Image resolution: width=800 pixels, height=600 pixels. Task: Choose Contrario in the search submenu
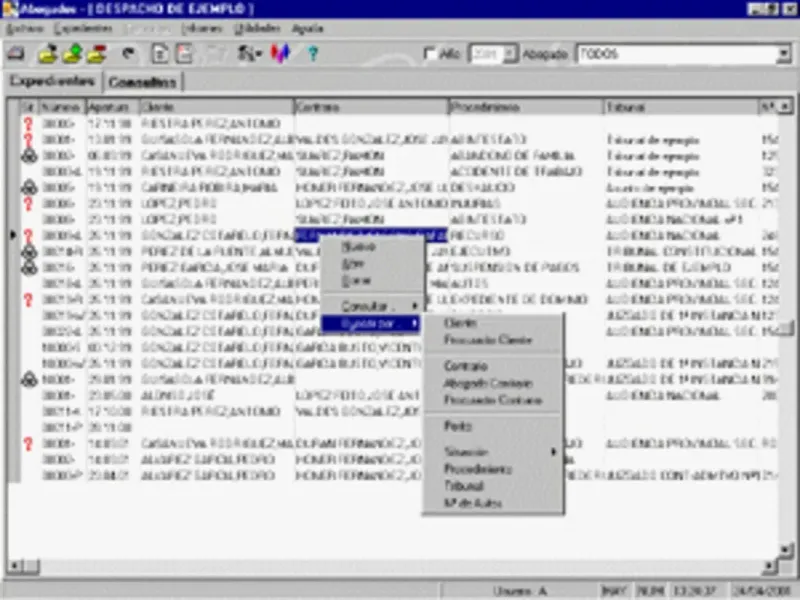pos(466,365)
